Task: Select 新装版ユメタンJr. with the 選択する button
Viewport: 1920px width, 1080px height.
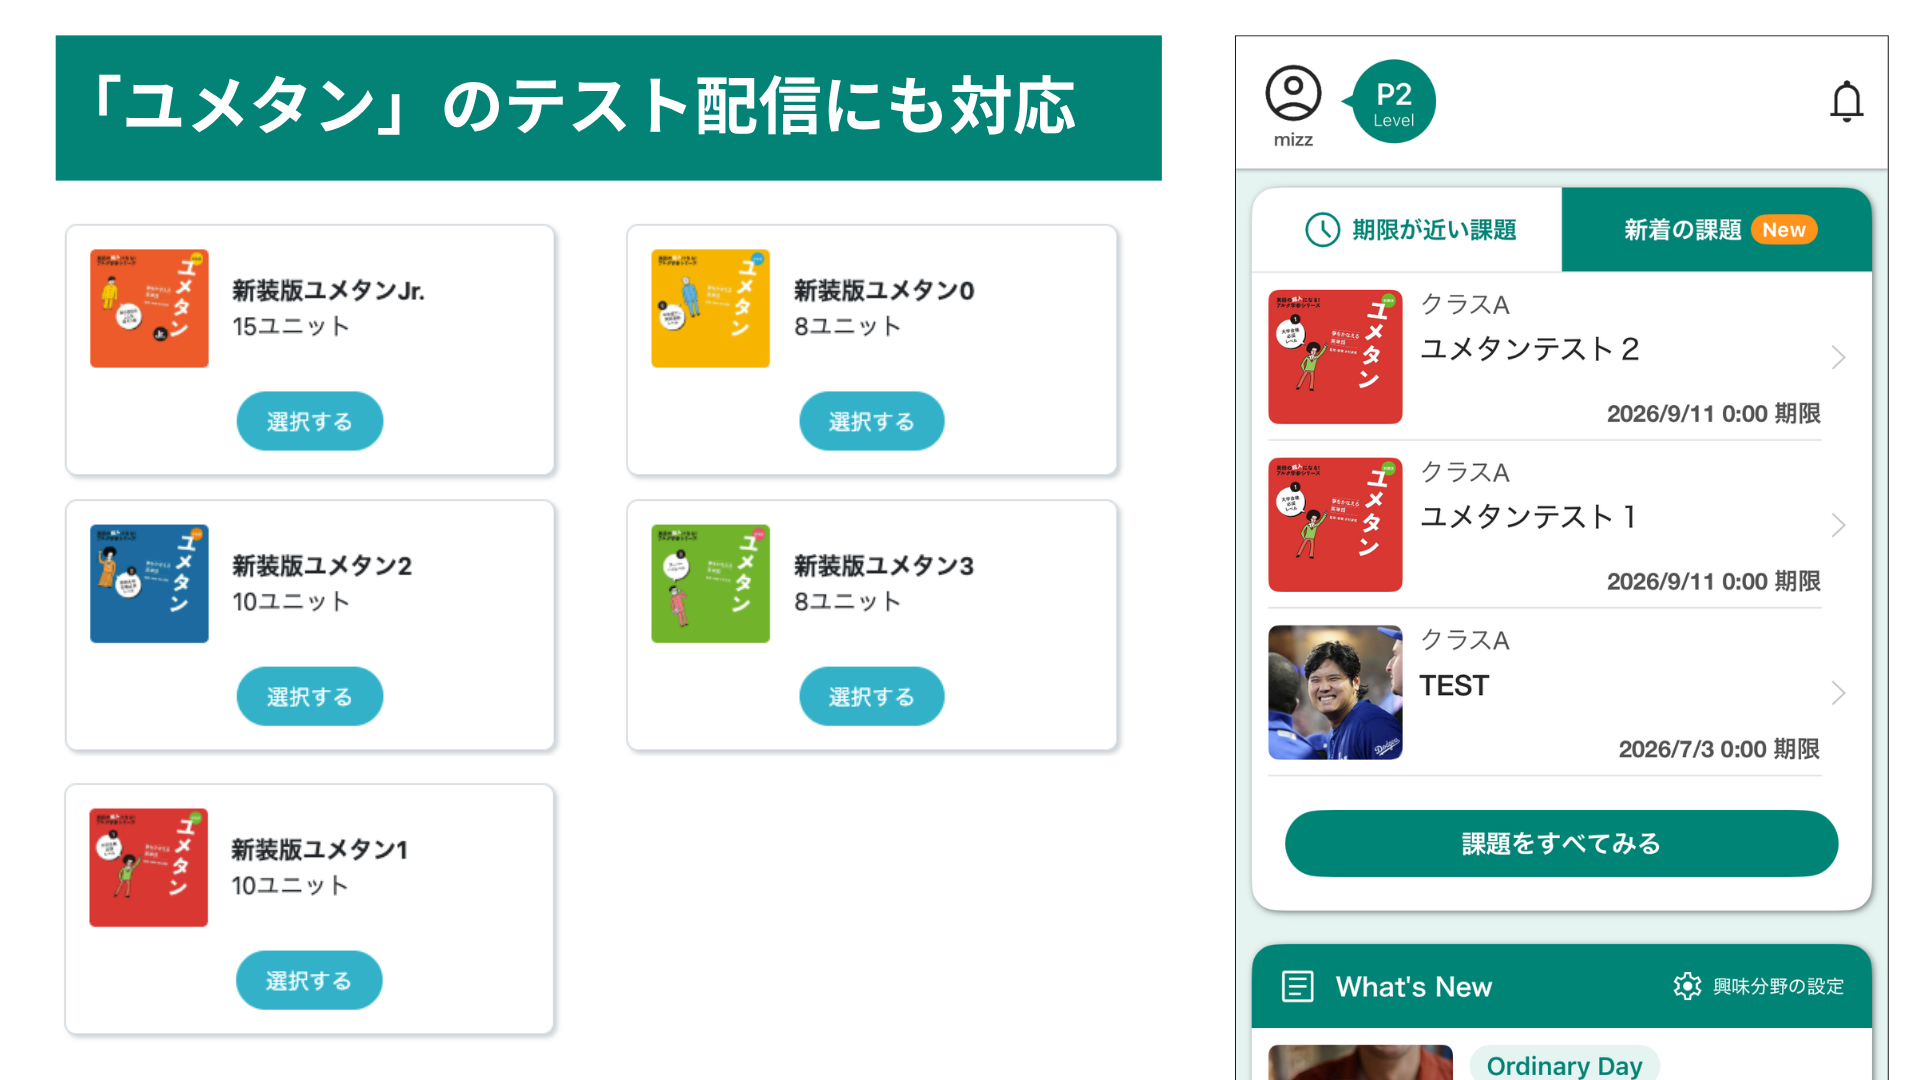Action: [x=310, y=421]
